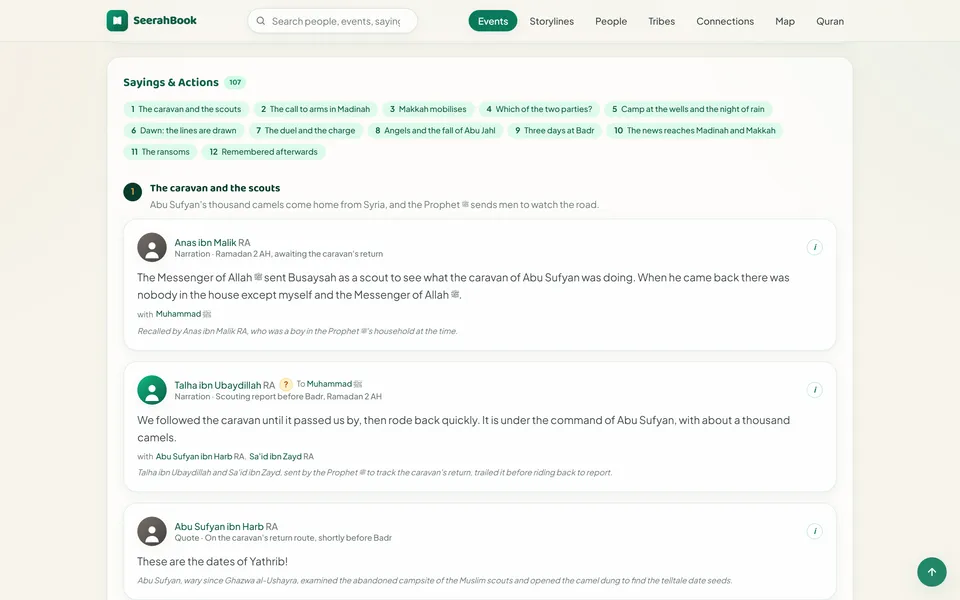The width and height of the screenshot is (960, 600).
Task: Click Sa'id ibn Zayd link
Action: click(x=276, y=457)
